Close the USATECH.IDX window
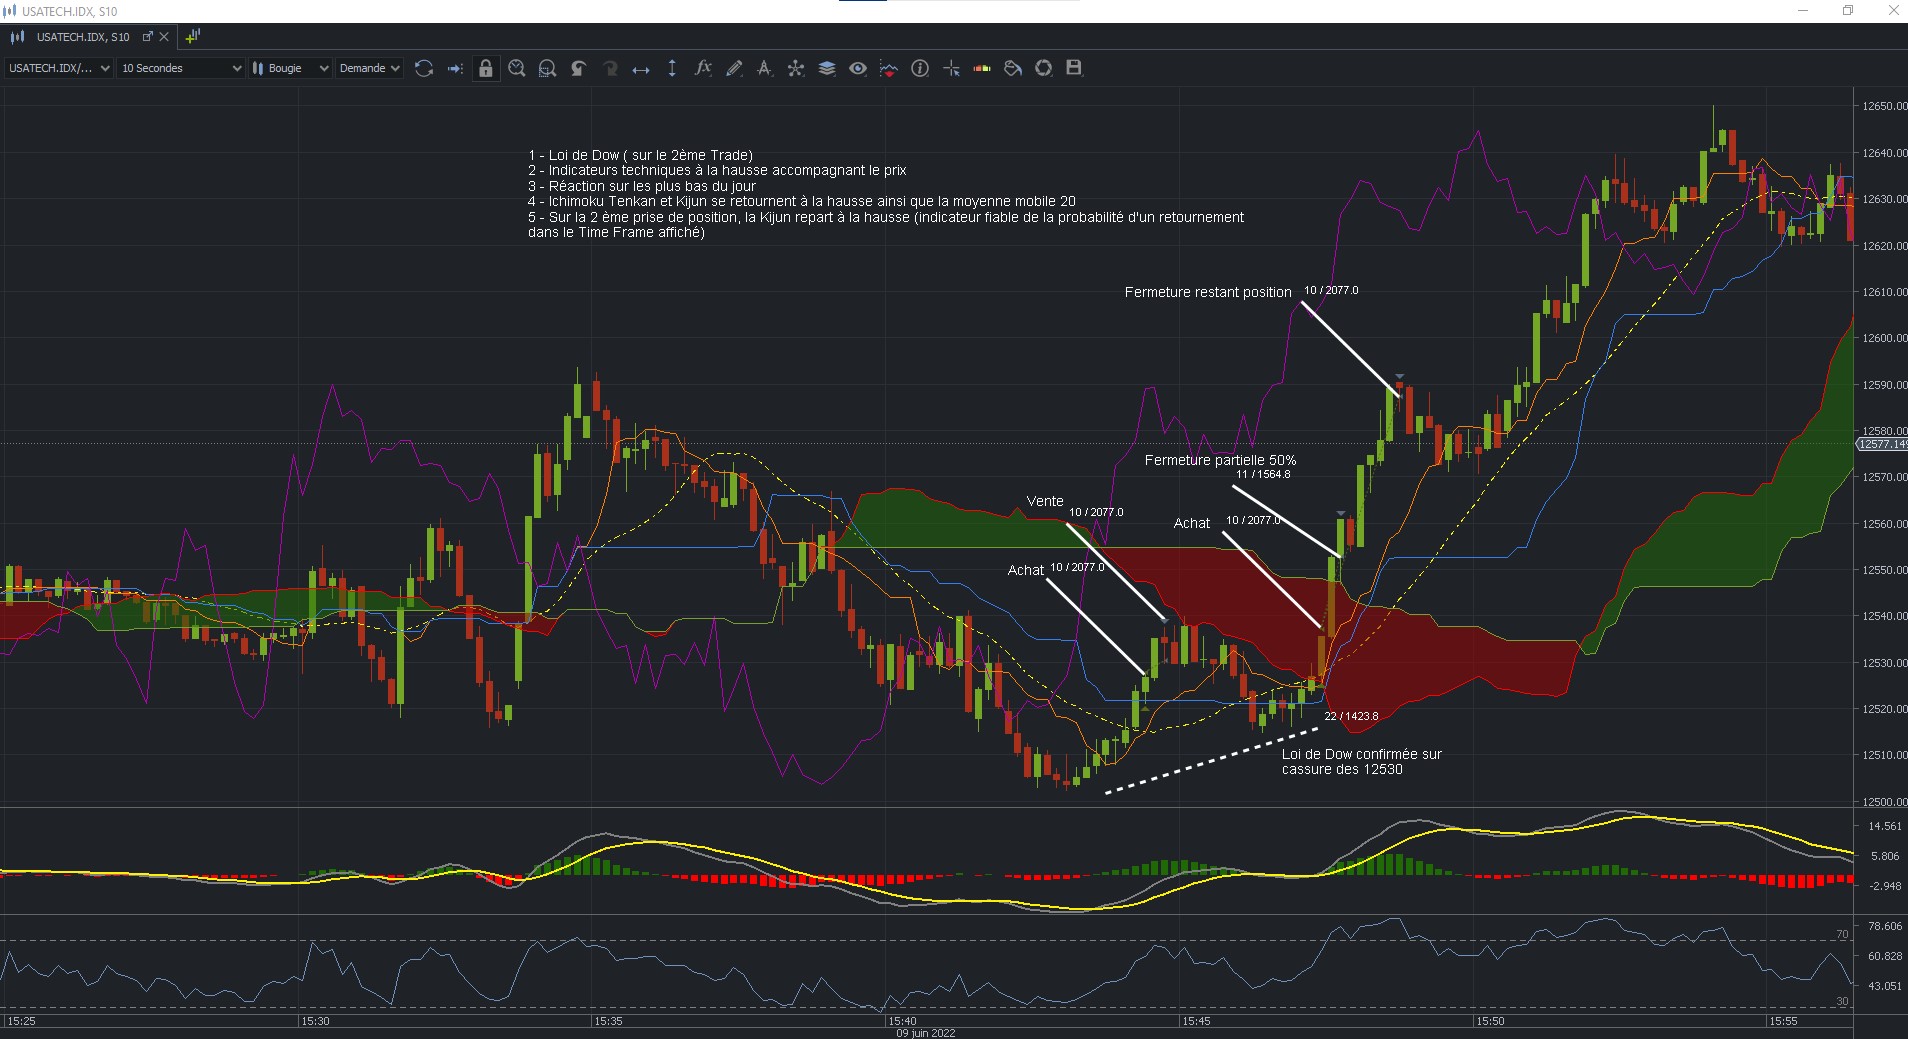The image size is (1908, 1039). pos(1893,11)
